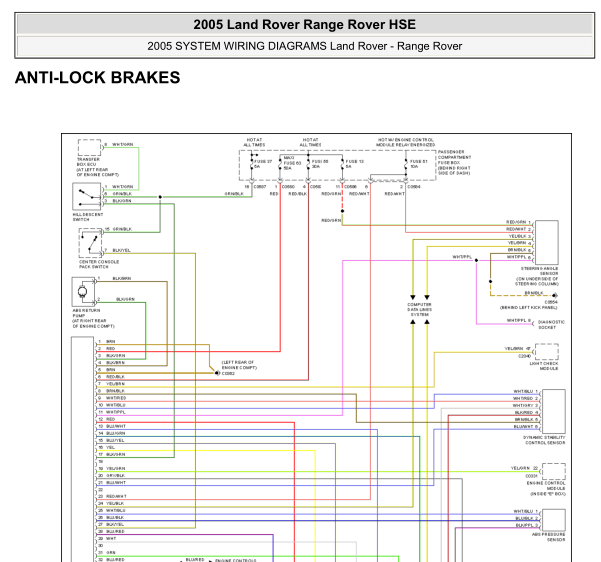Viewport: 601px width, 562px height.
Task: Click the 'FUSE 51 10A' label
Action: pyautogui.click(x=419, y=164)
